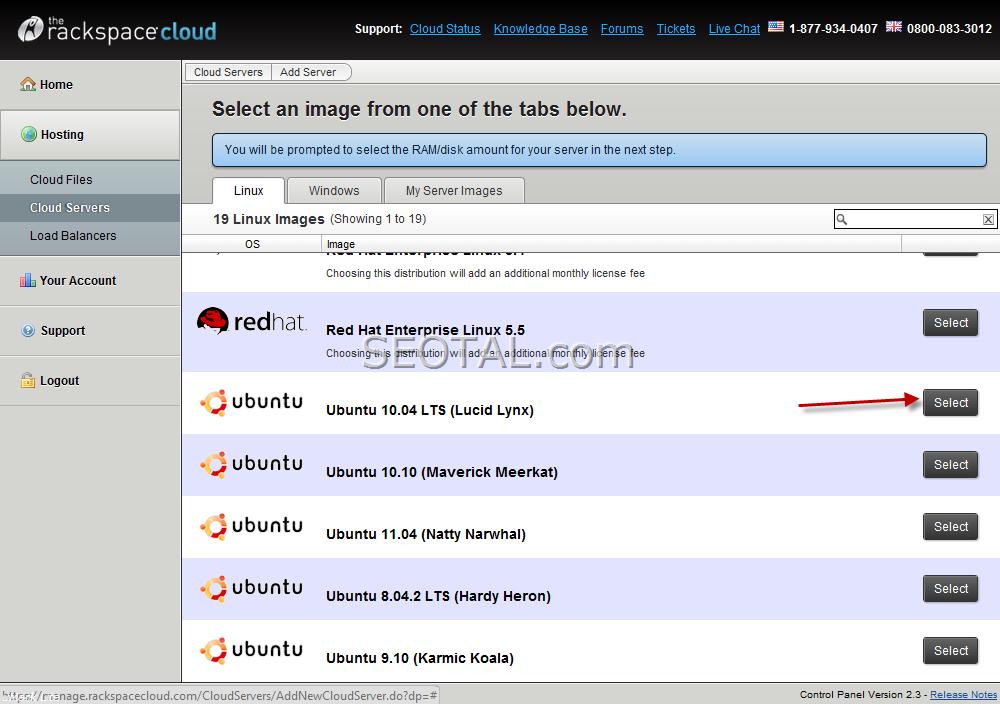Click 'Red Hat Enterprise Linux 5.5' text
The image size is (1000, 704).
click(425, 330)
